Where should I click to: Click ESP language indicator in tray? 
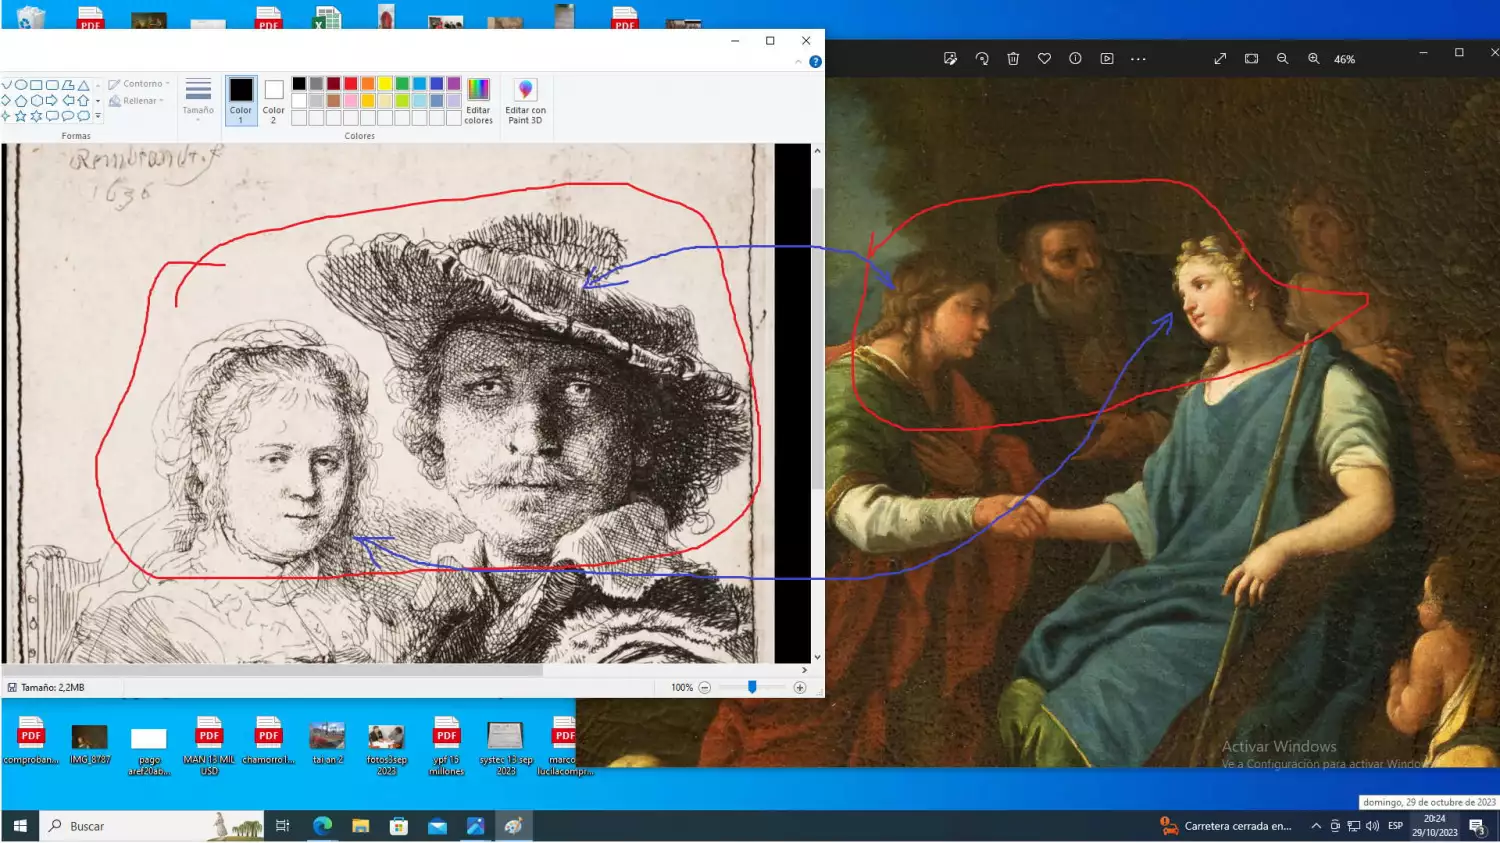(1395, 826)
